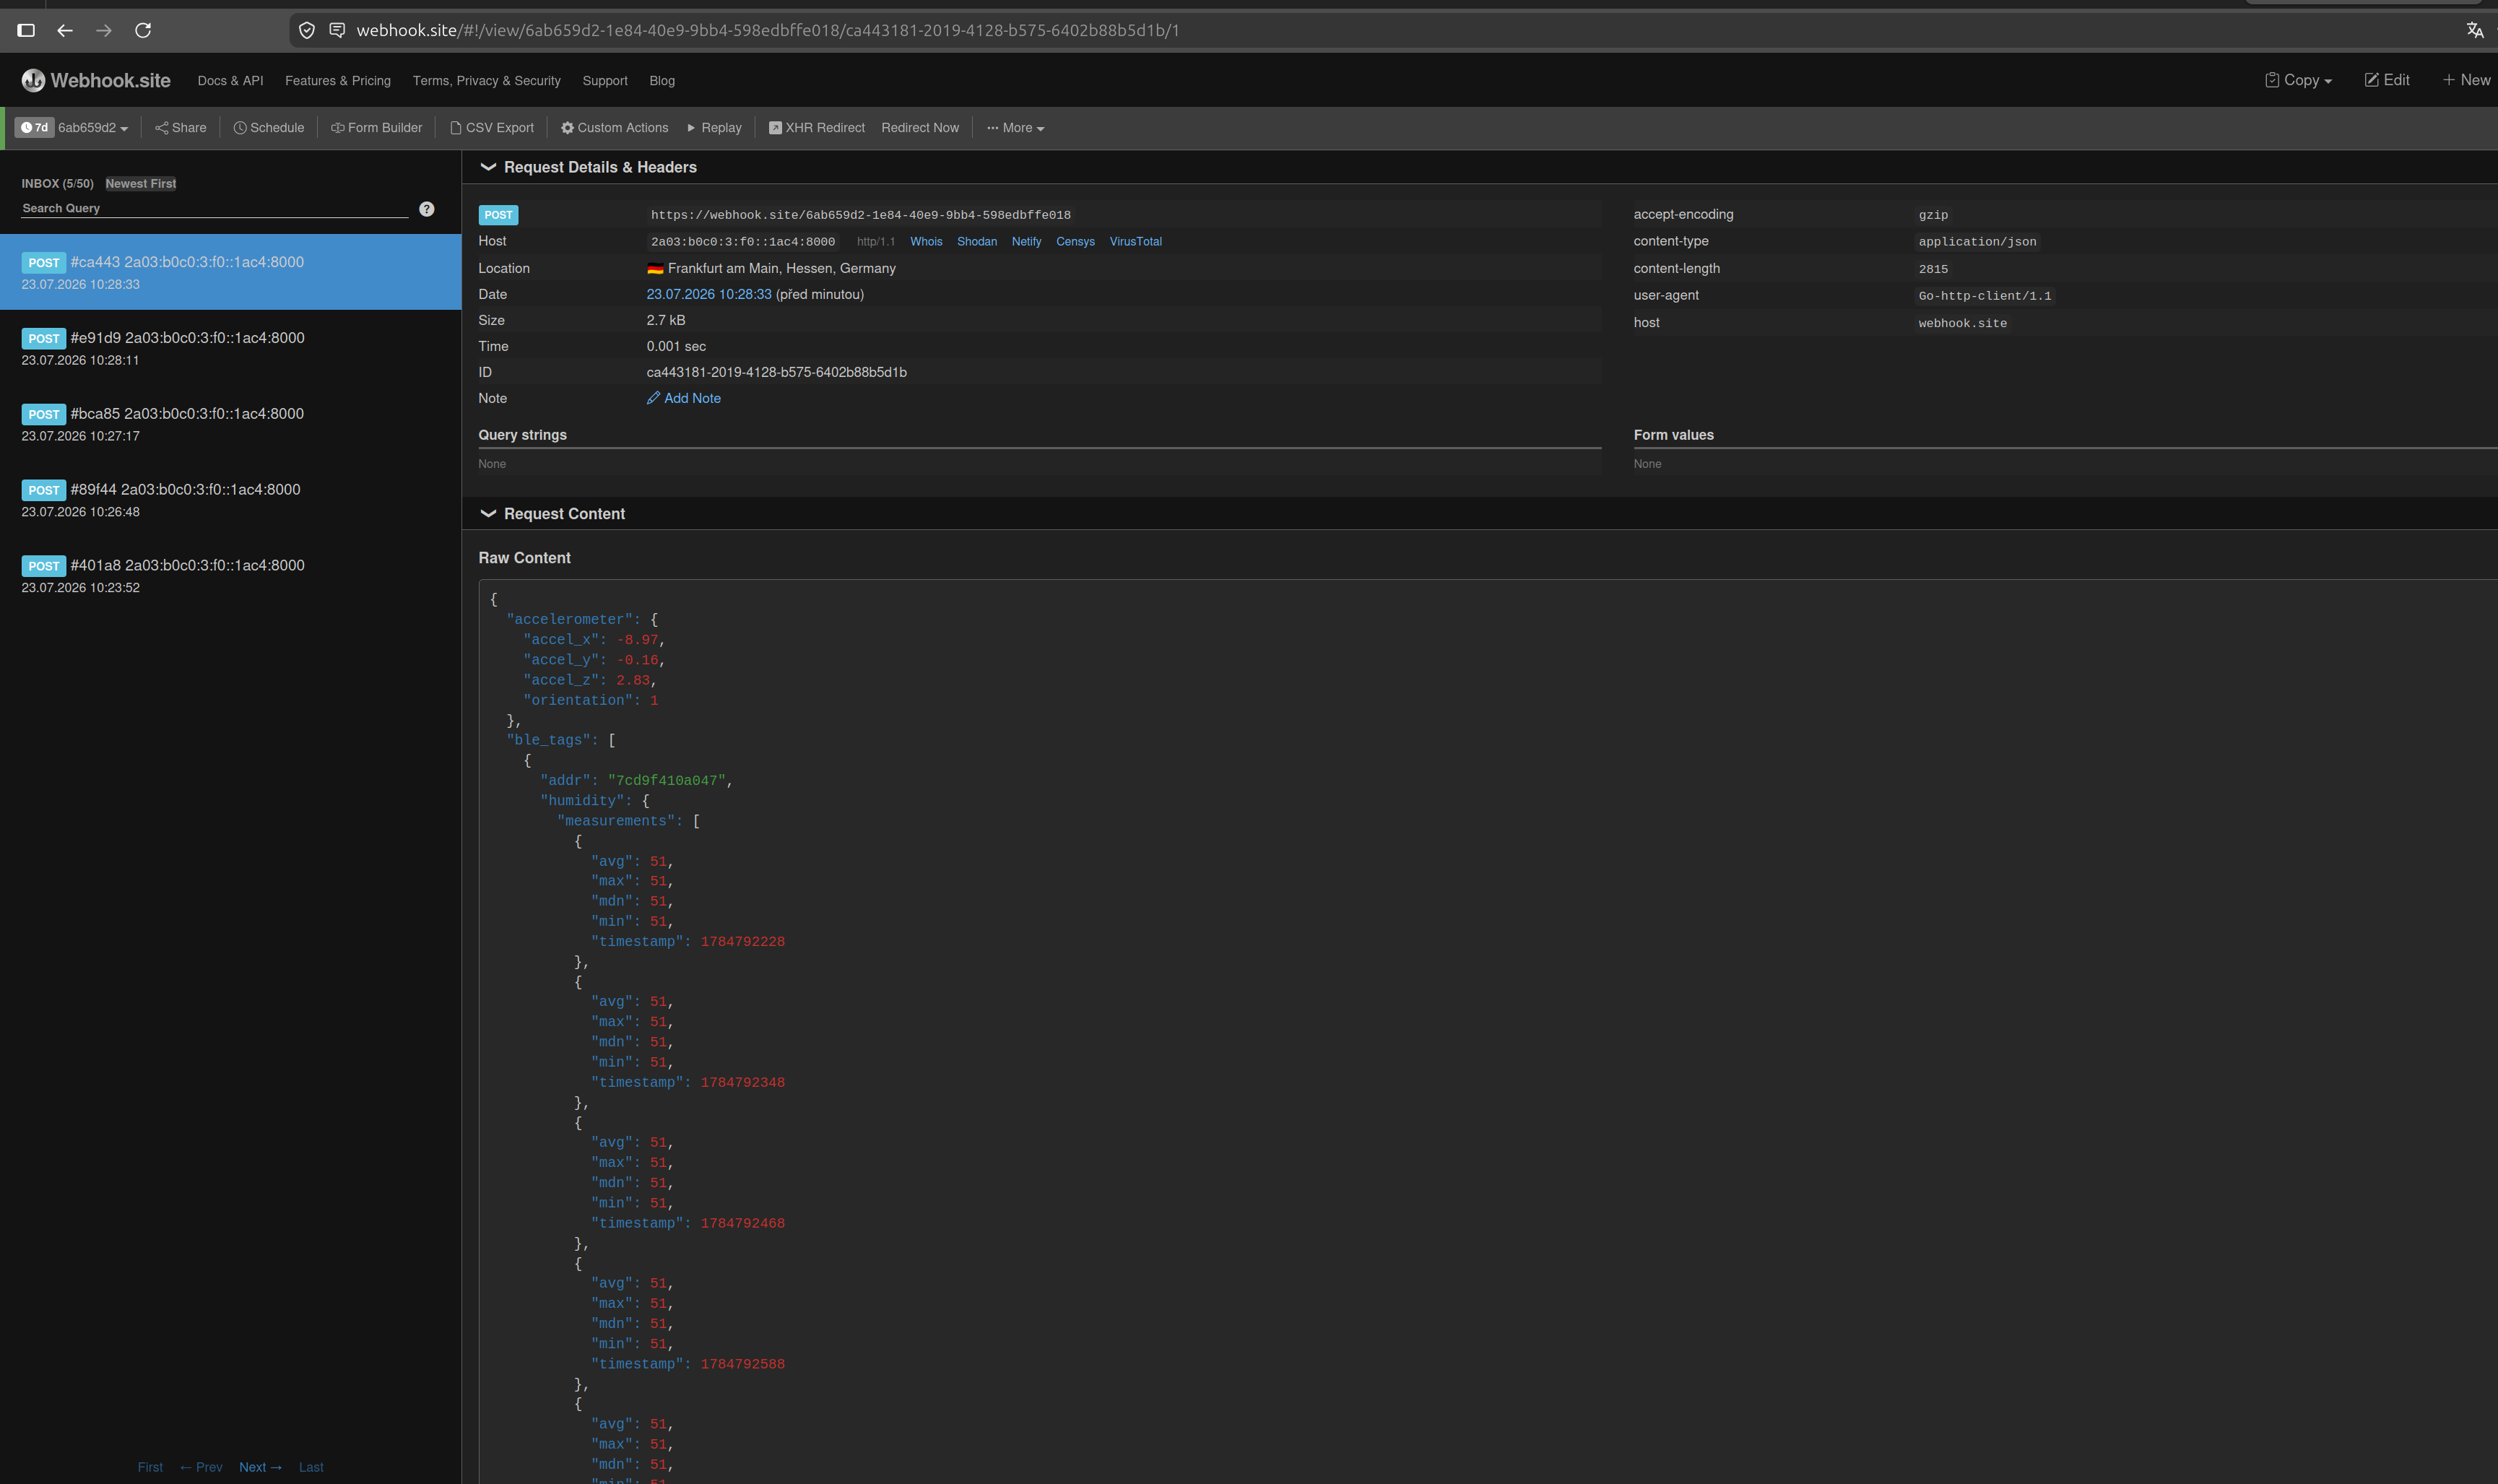Viewport: 2498px width, 1484px height.
Task: Click the shield tracking protection icon
Action: 307,30
